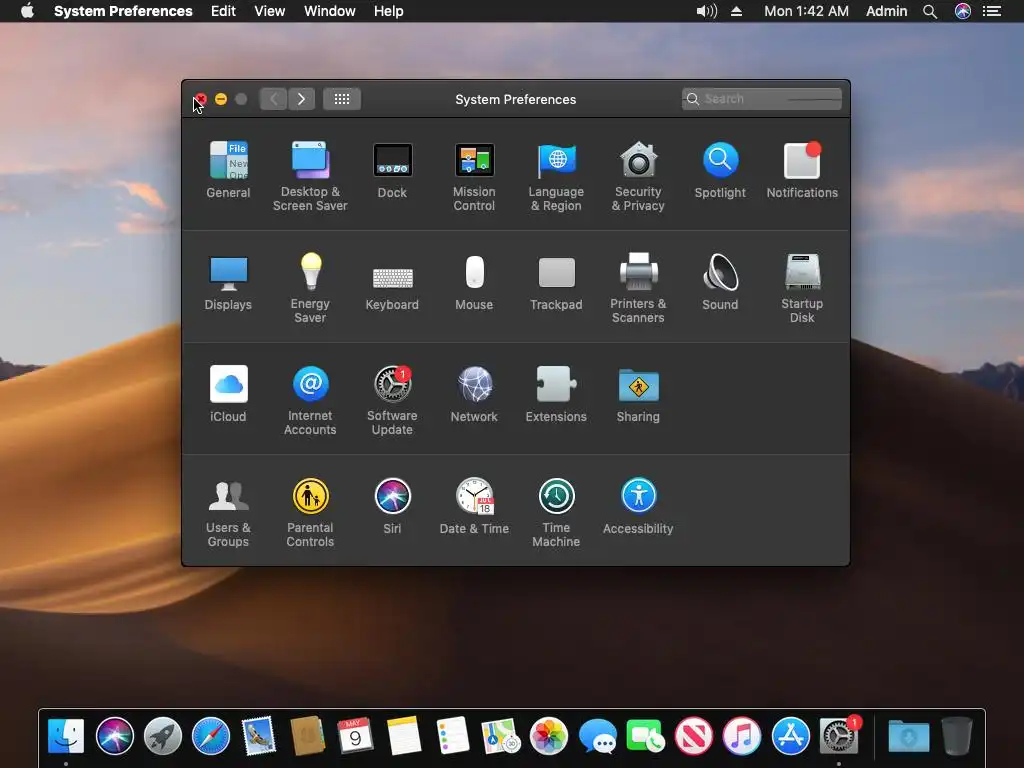Open iTunes from the Dock
The width and height of the screenshot is (1024, 768).
click(x=742, y=736)
